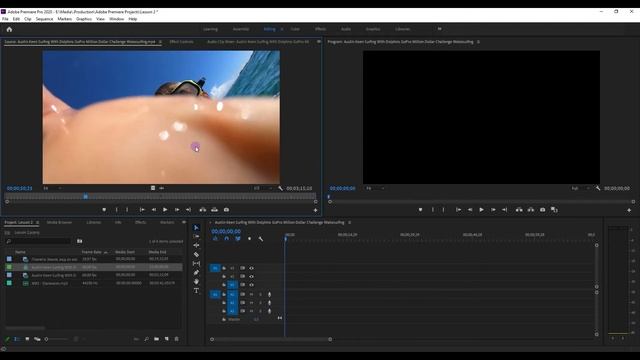The width and height of the screenshot is (640, 360).
Task: Toggle the lock on the A1 track
Action: coord(224,294)
